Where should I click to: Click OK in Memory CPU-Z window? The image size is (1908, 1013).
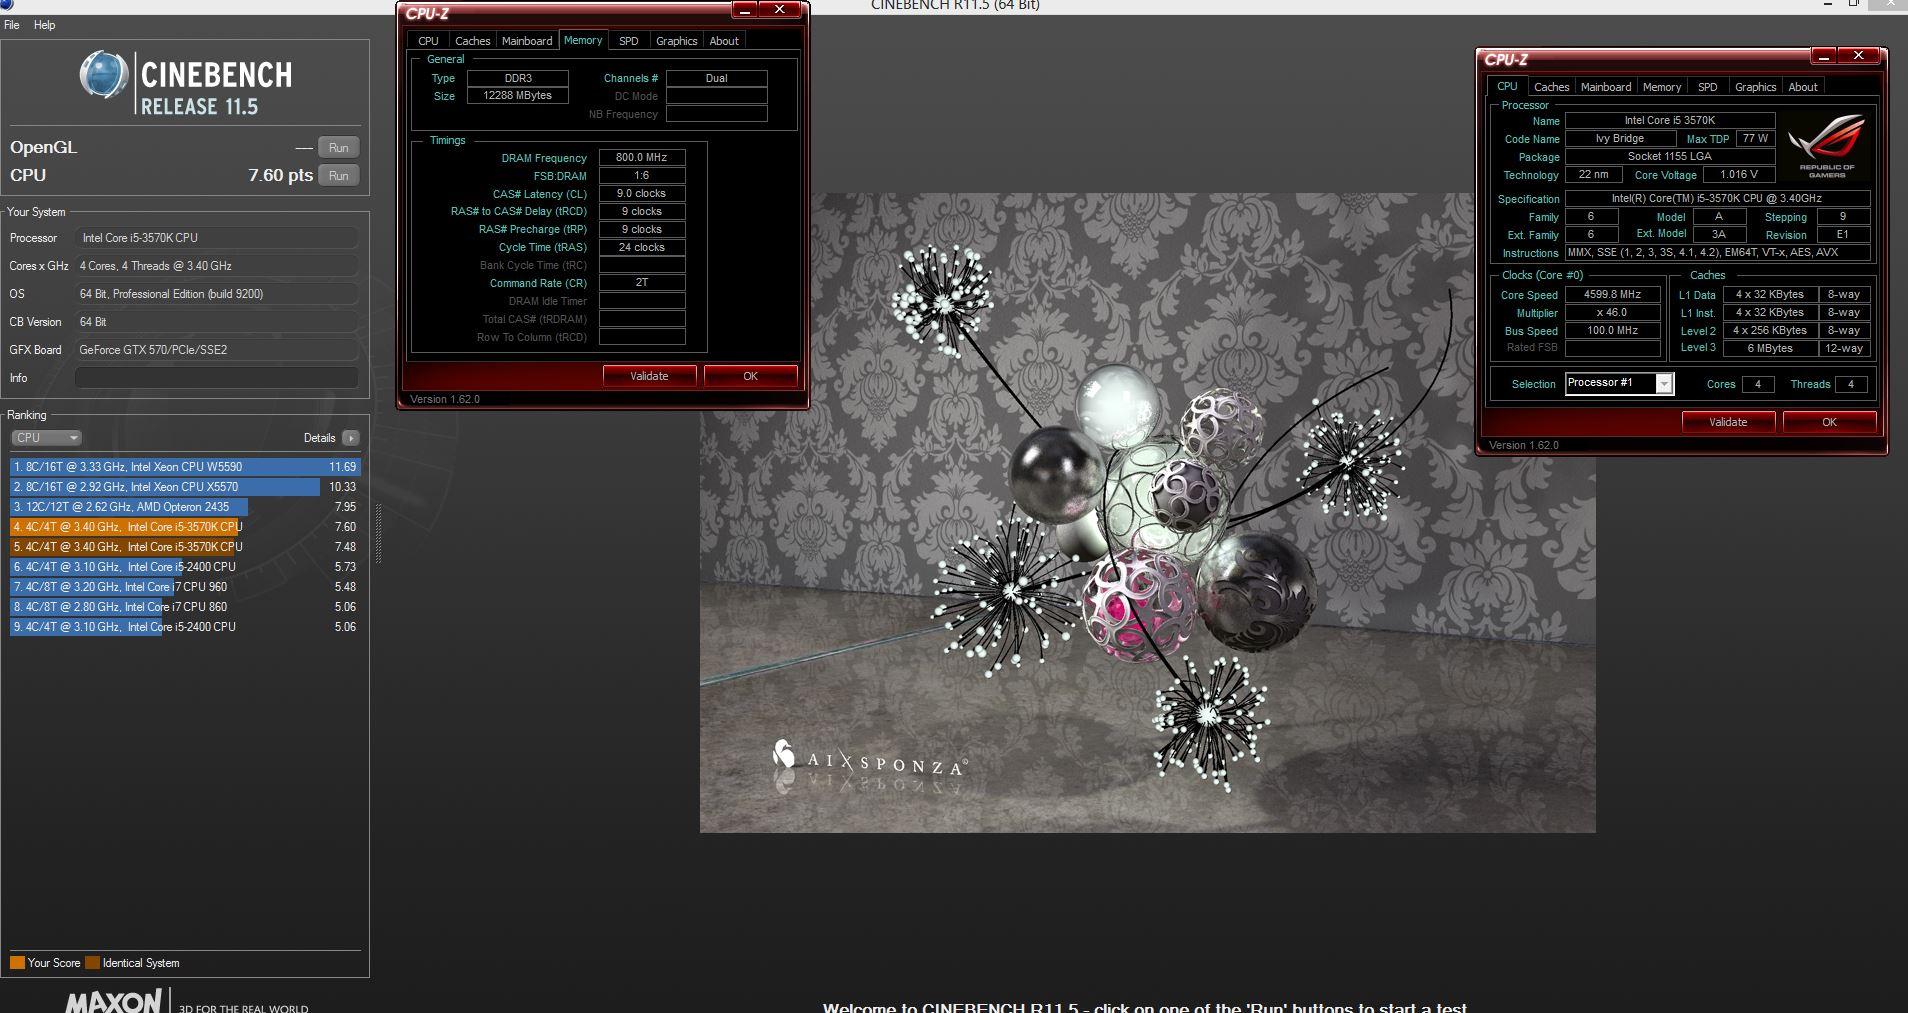click(x=750, y=376)
